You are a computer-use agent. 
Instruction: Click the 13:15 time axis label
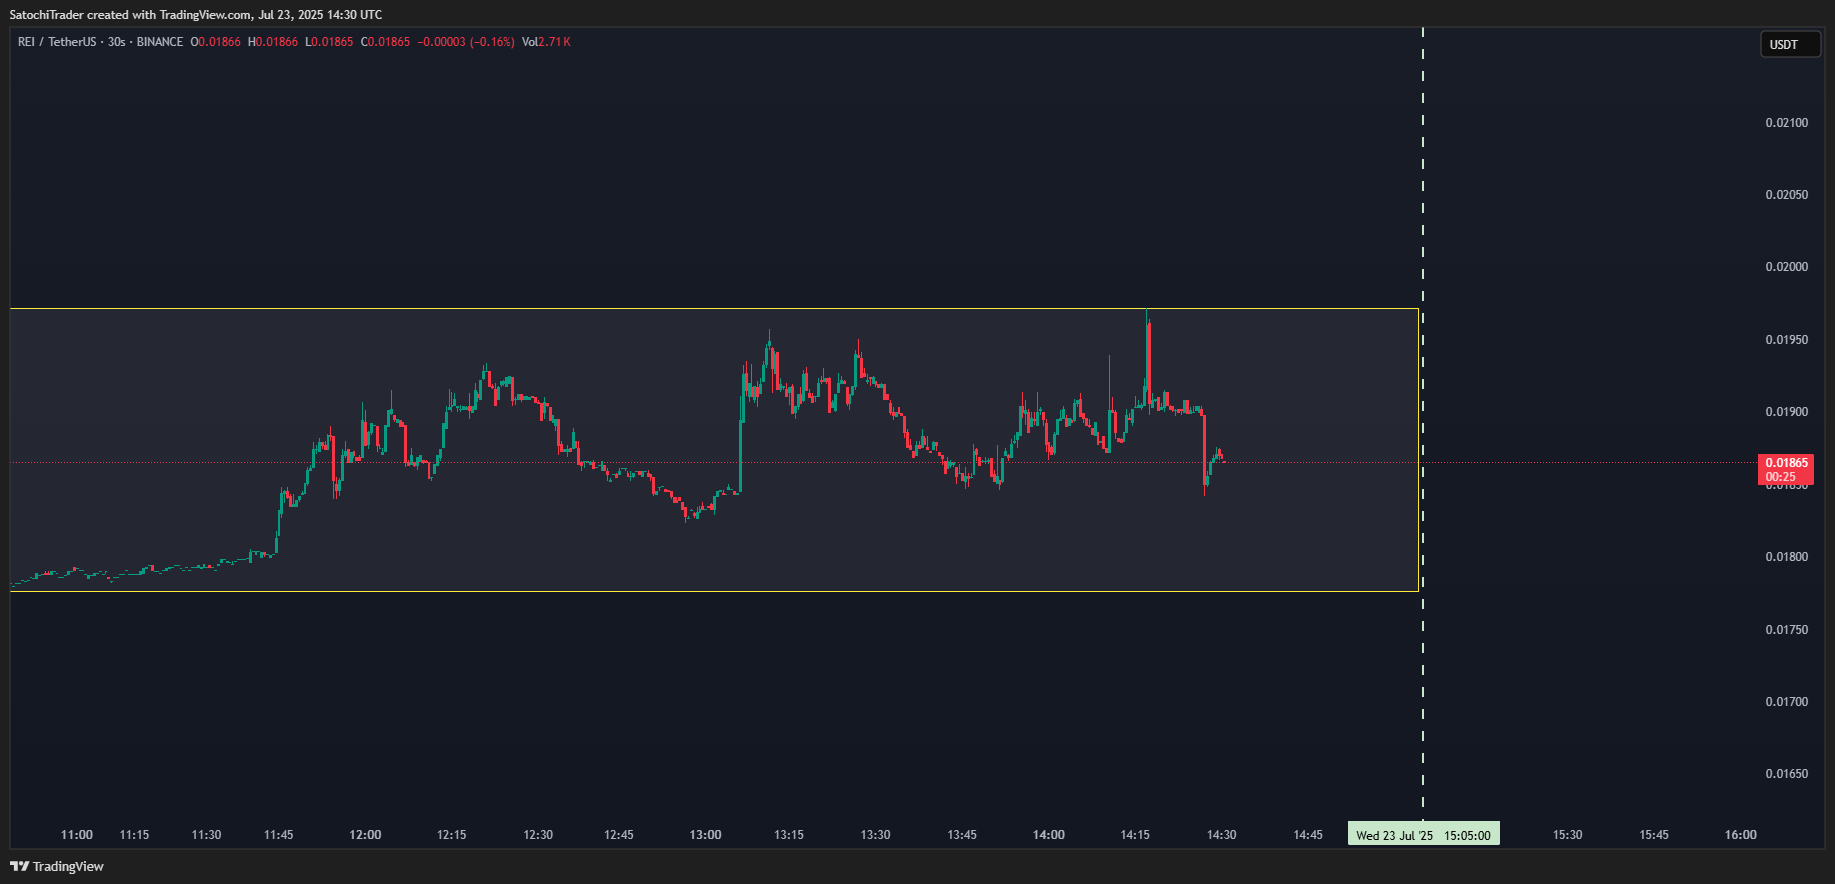pos(789,835)
